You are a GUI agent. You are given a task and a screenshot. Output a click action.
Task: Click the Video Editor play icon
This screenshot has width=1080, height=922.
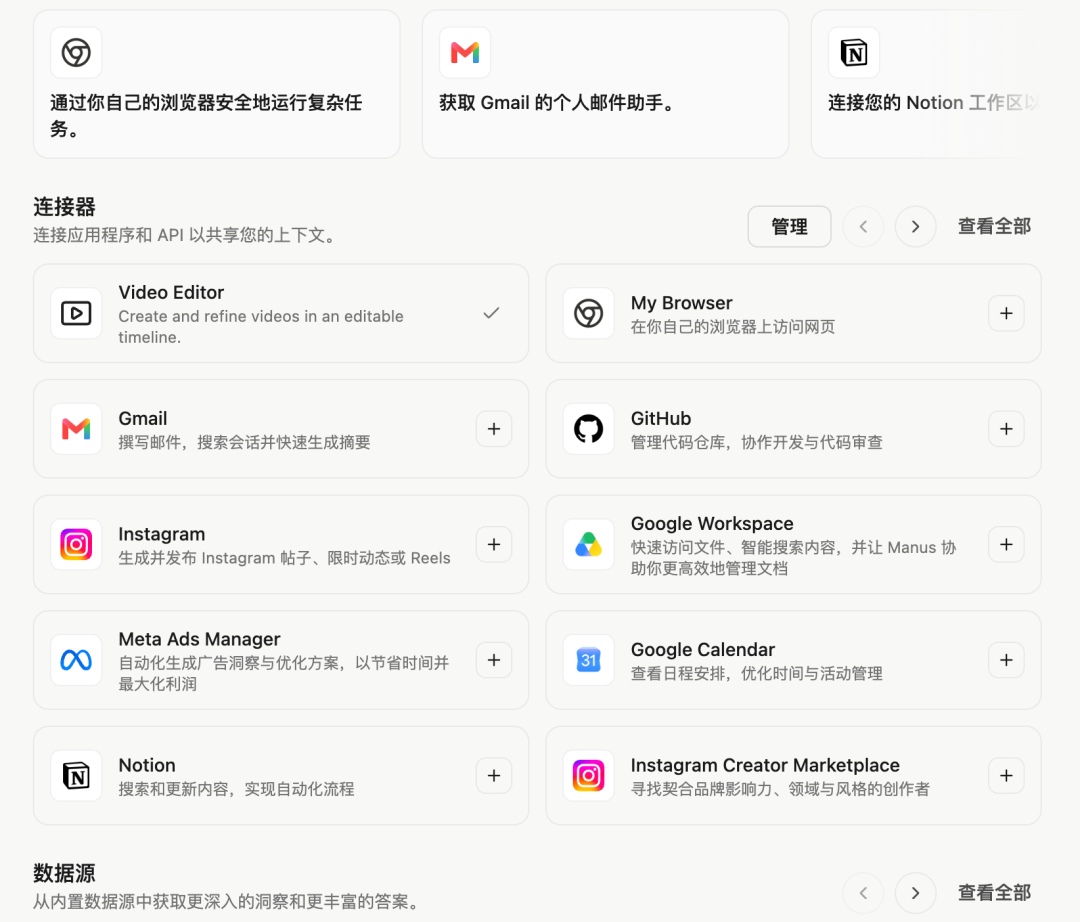pos(76,313)
